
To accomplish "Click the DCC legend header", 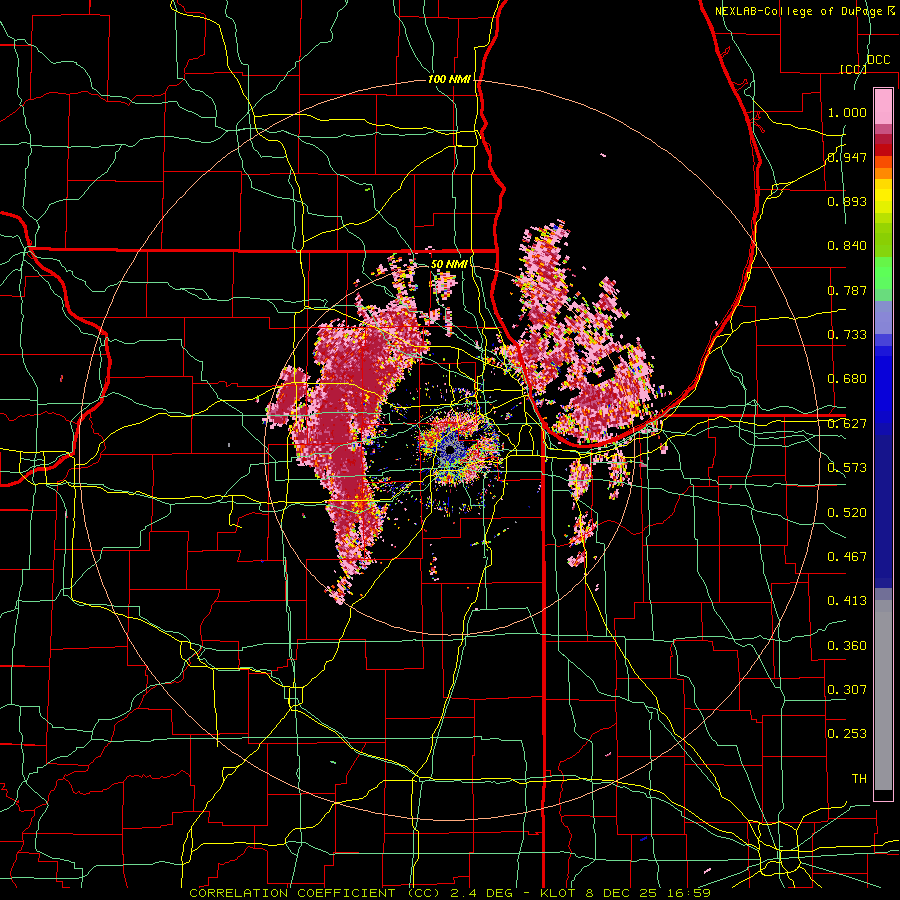I will coord(878,60).
